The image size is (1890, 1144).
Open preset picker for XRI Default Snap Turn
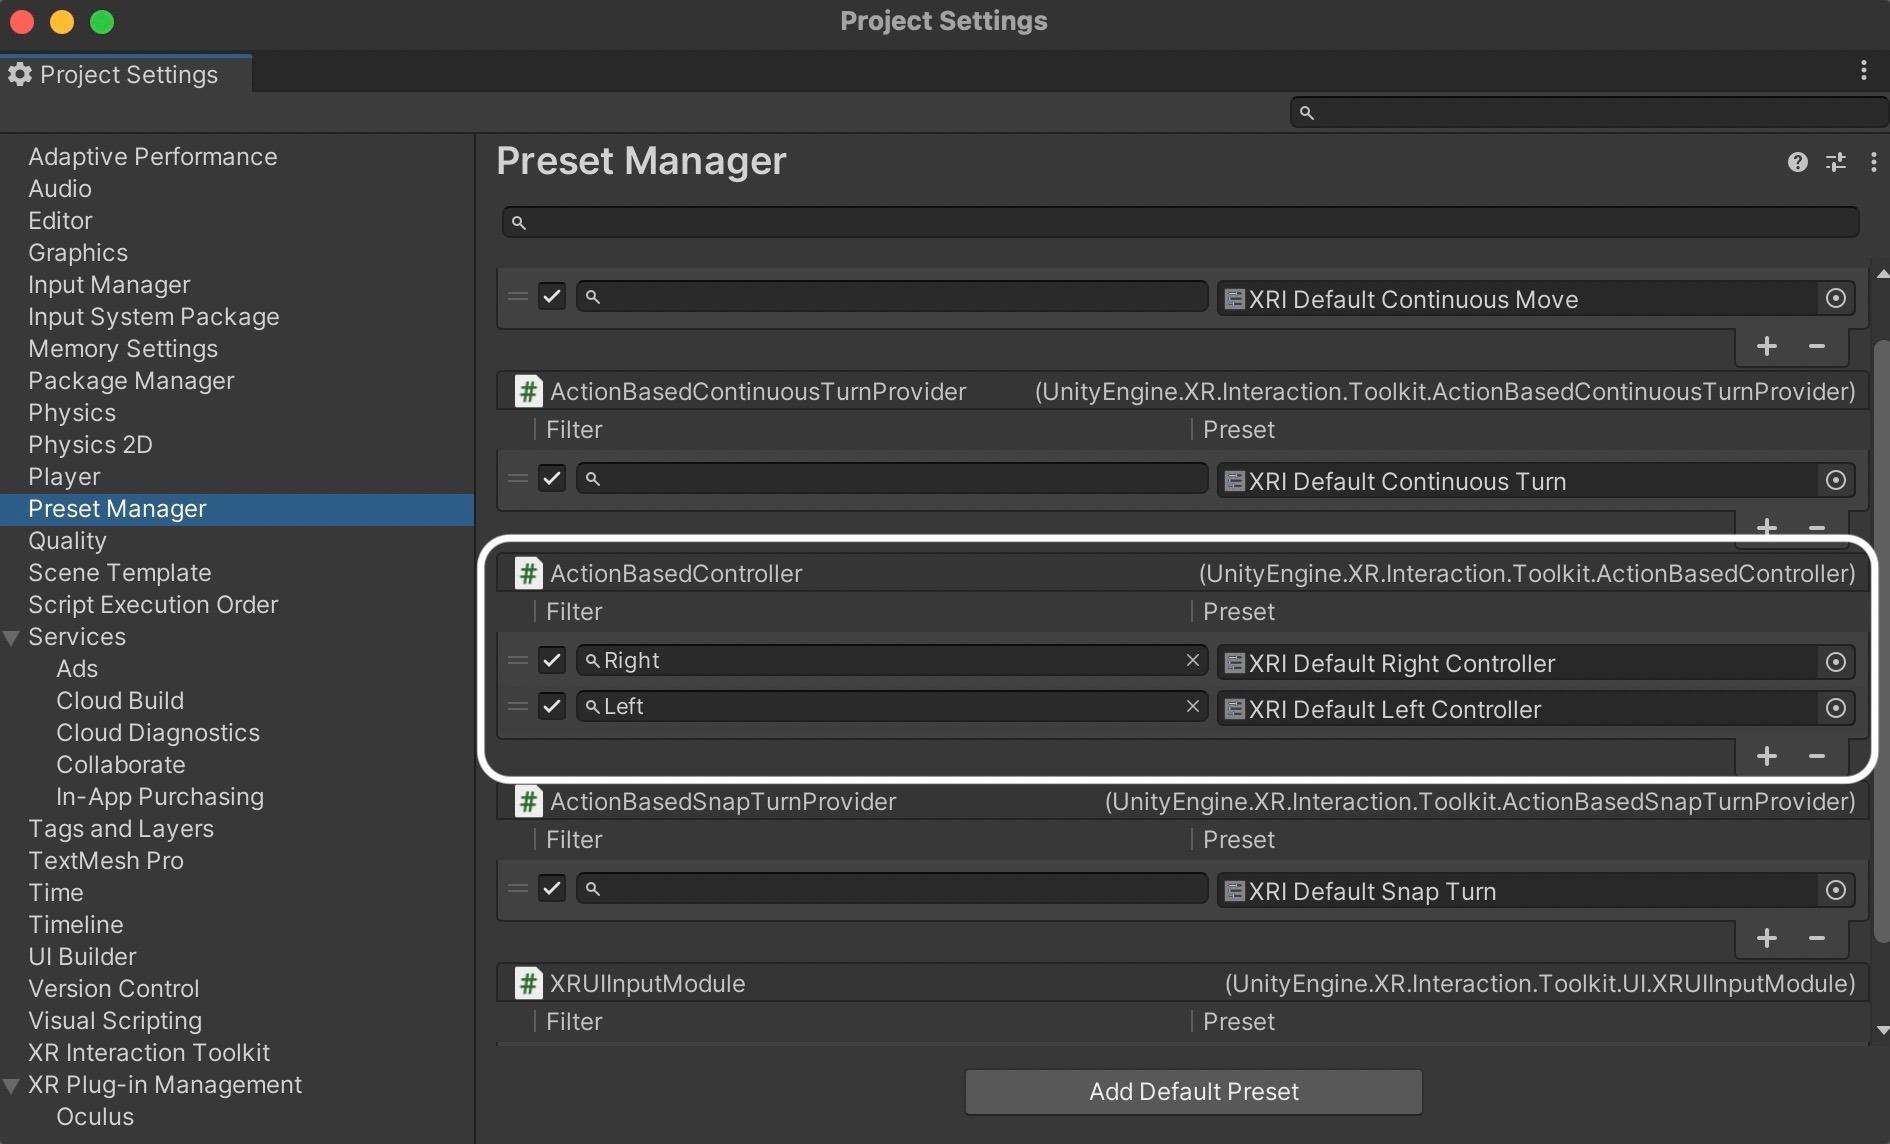point(1836,890)
